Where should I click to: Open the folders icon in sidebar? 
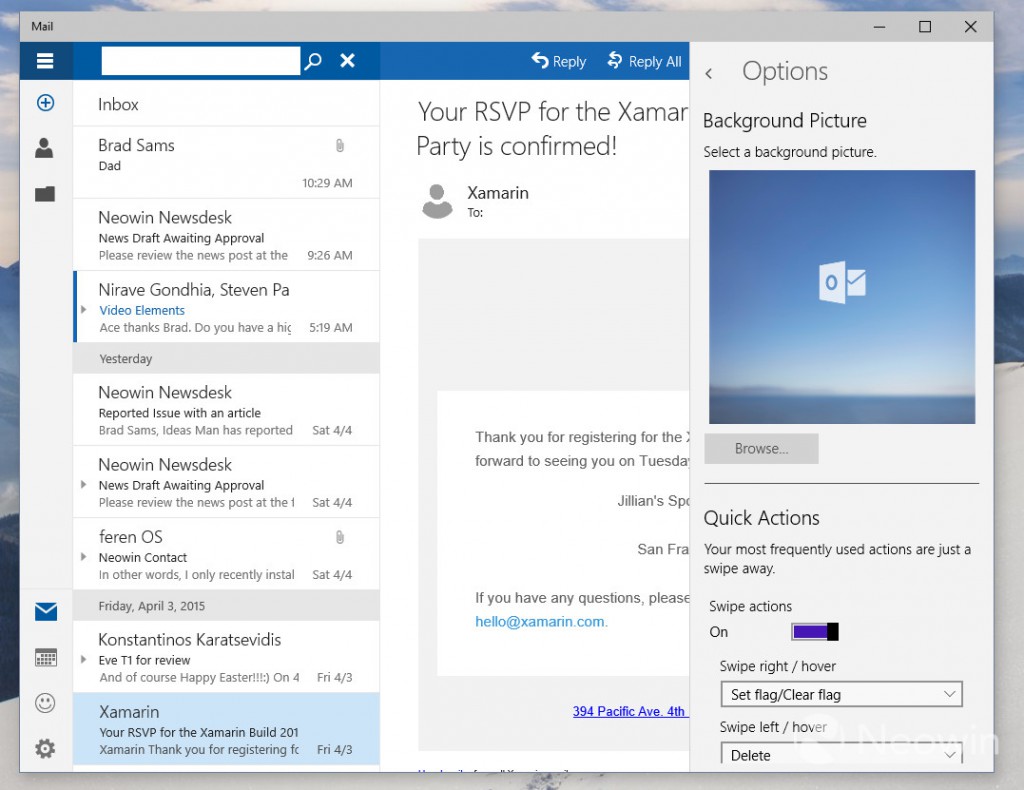[45, 194]
